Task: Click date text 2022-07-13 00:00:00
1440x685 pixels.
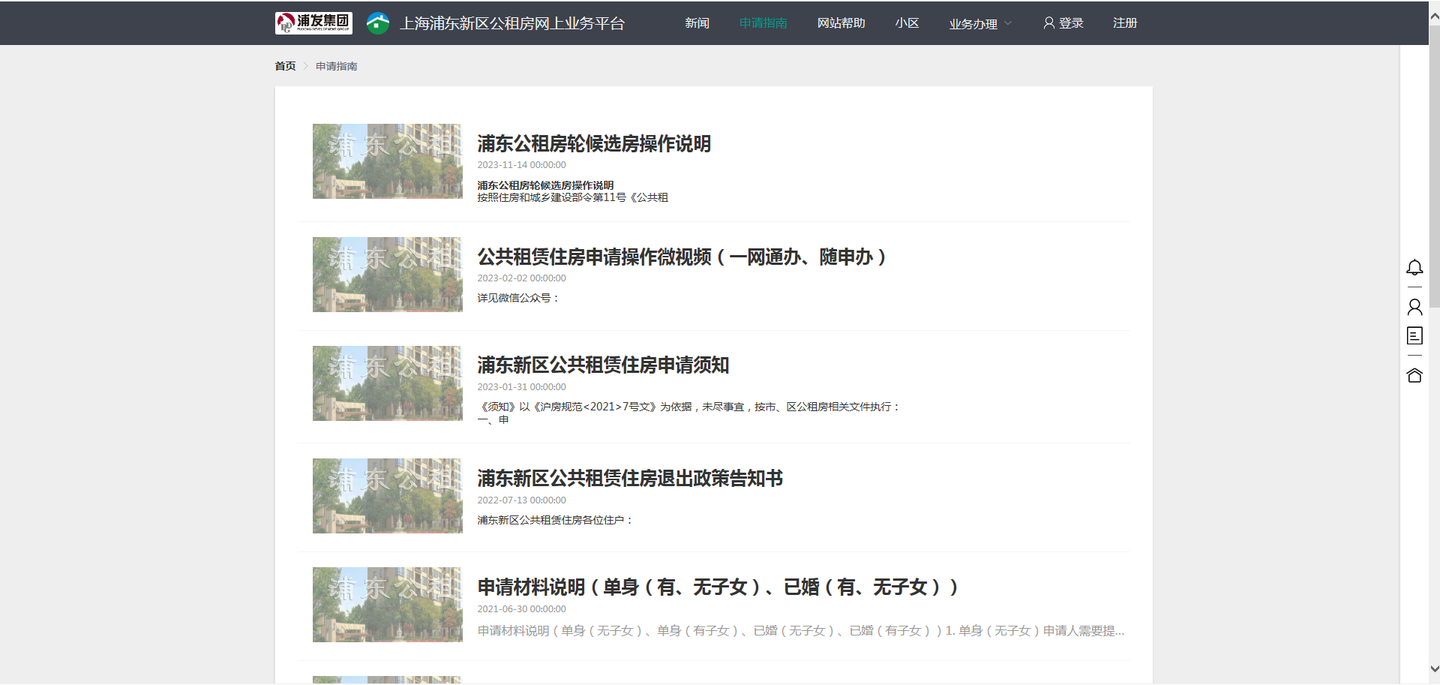Action: (x=521, y=500)
